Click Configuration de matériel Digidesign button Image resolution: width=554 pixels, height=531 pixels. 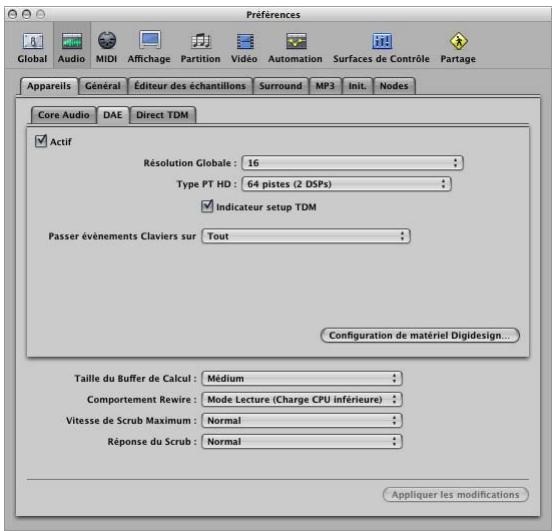[420, 335]
